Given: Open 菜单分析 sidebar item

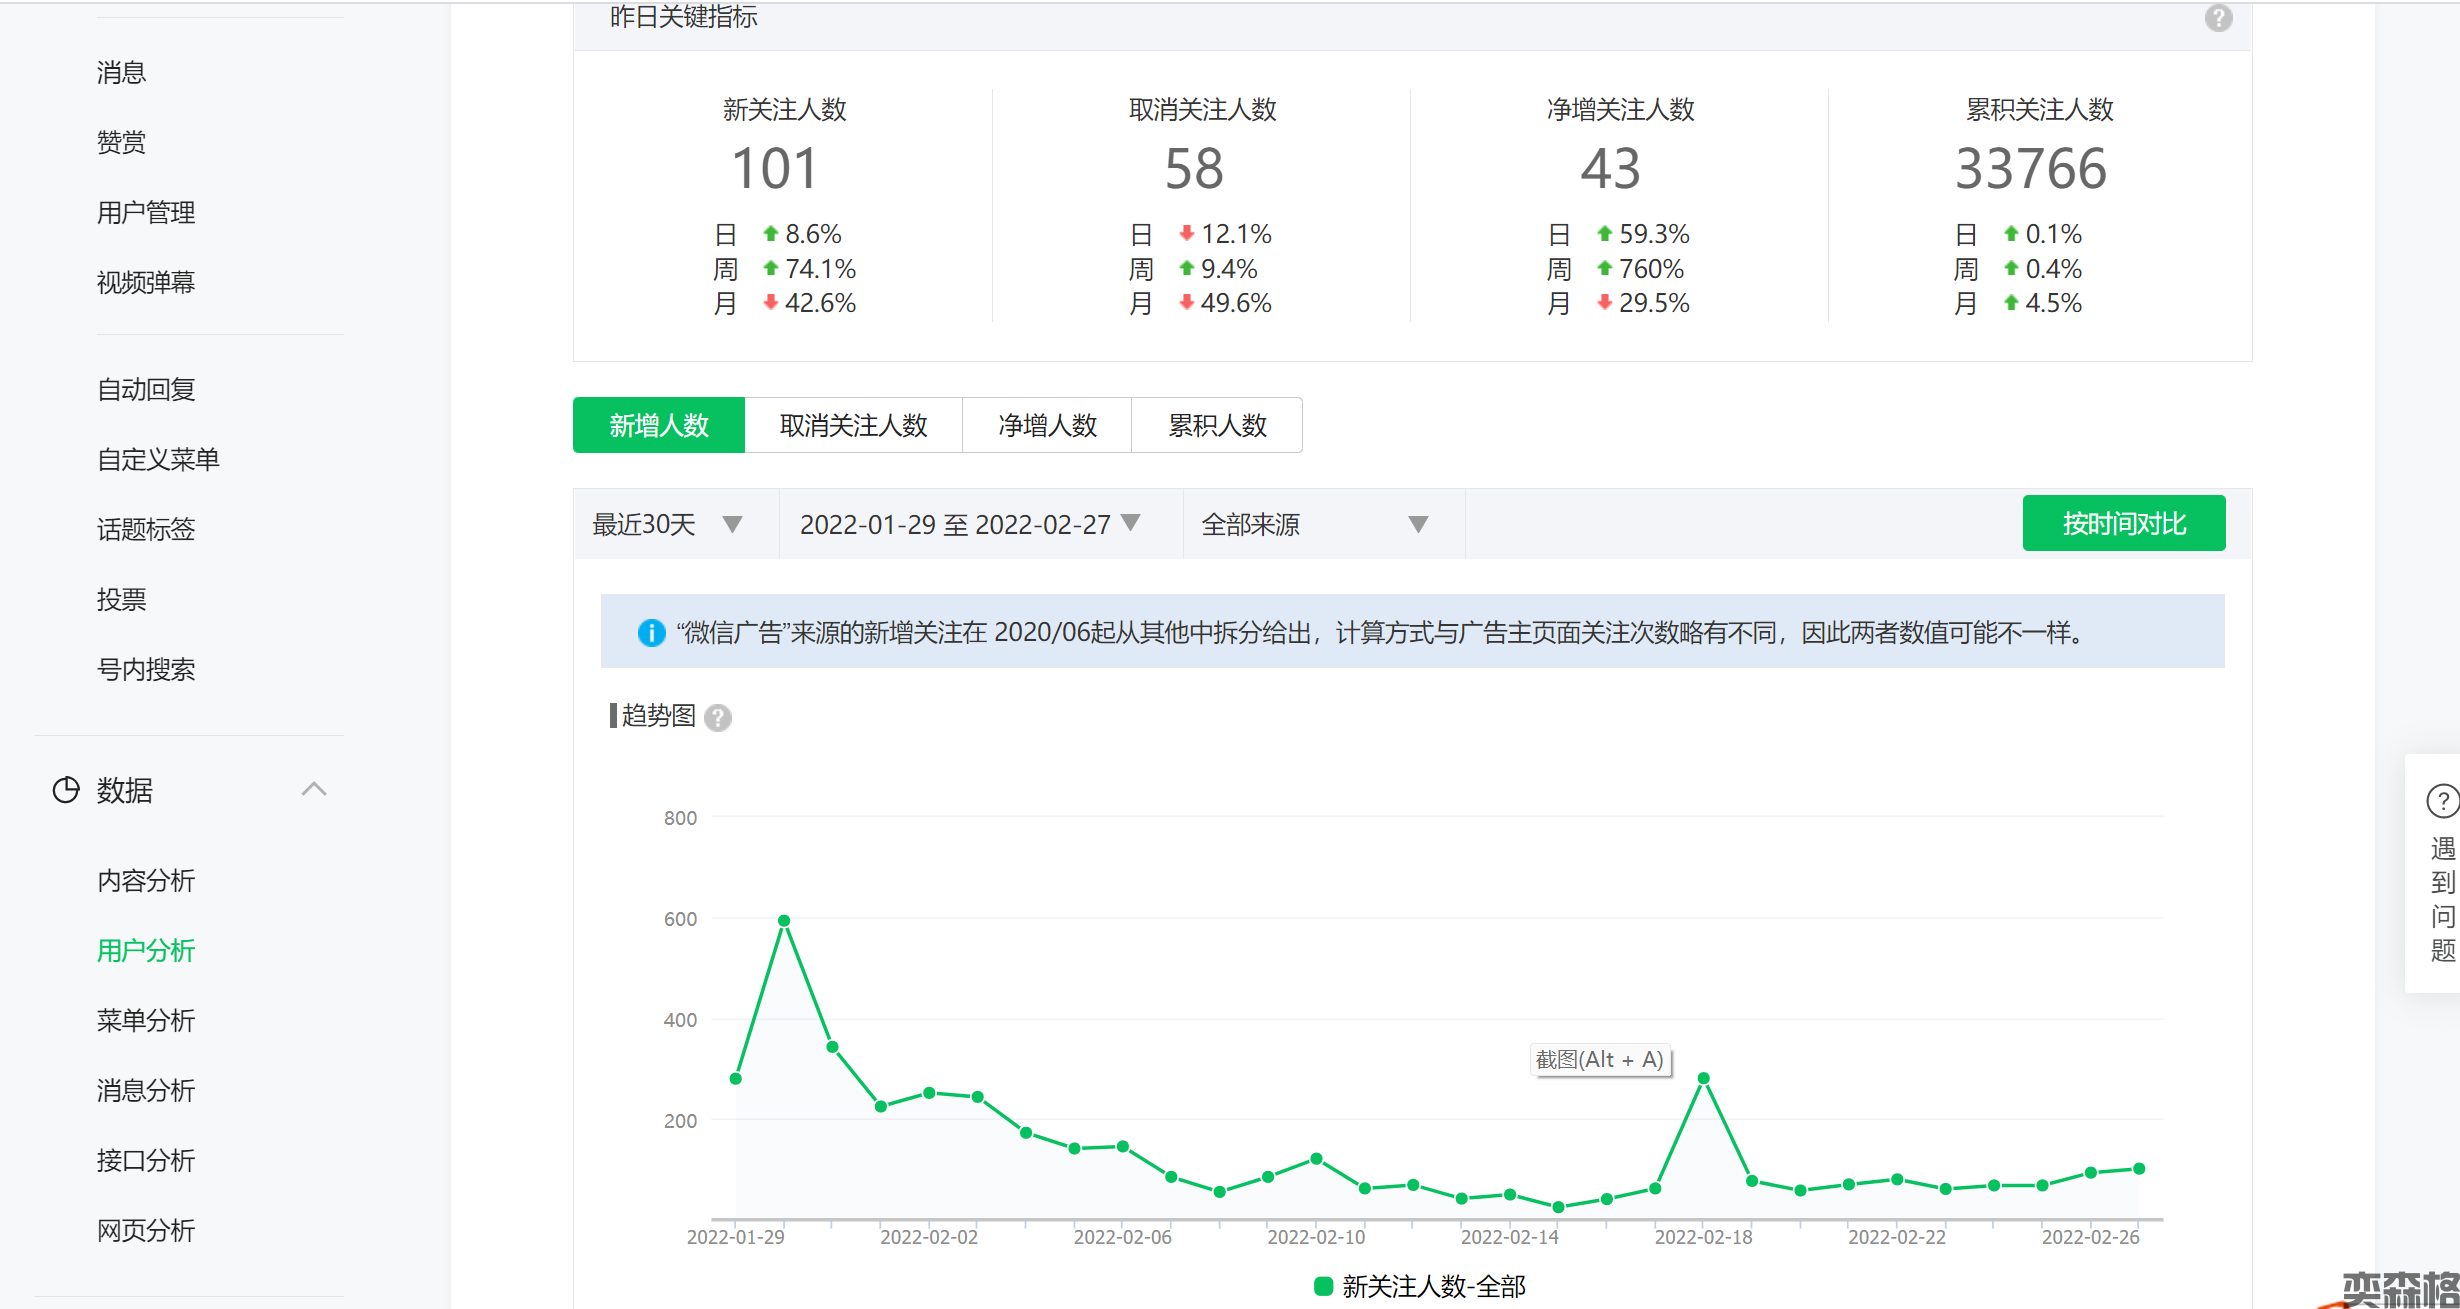Looking at the screenshot, I should (146, 1020).
